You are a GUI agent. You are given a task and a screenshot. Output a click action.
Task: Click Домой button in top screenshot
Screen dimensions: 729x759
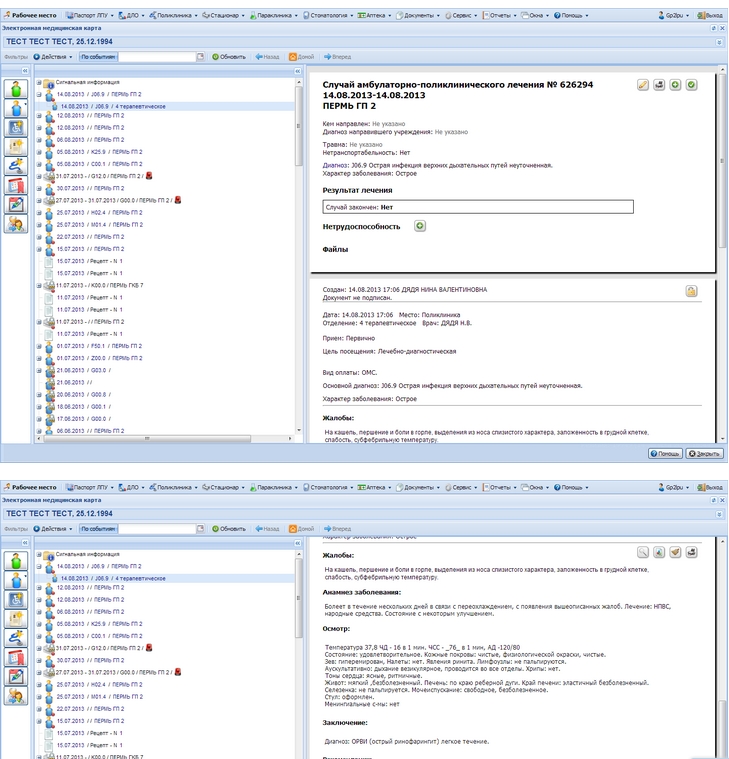click(302, 57)
